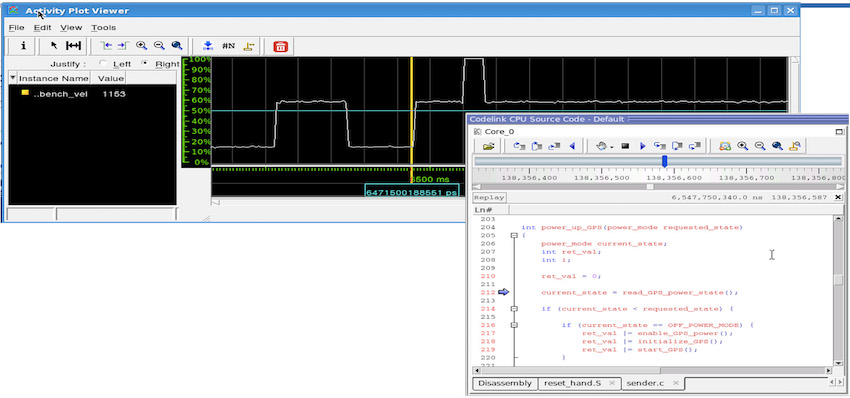Select Left justify radio button

103,63
